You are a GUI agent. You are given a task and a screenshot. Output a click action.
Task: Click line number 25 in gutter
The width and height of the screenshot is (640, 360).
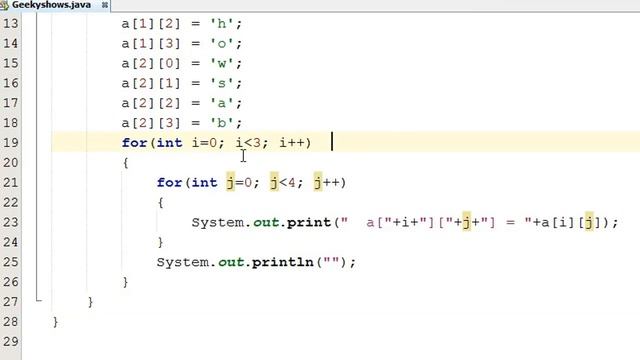(11, 262)
